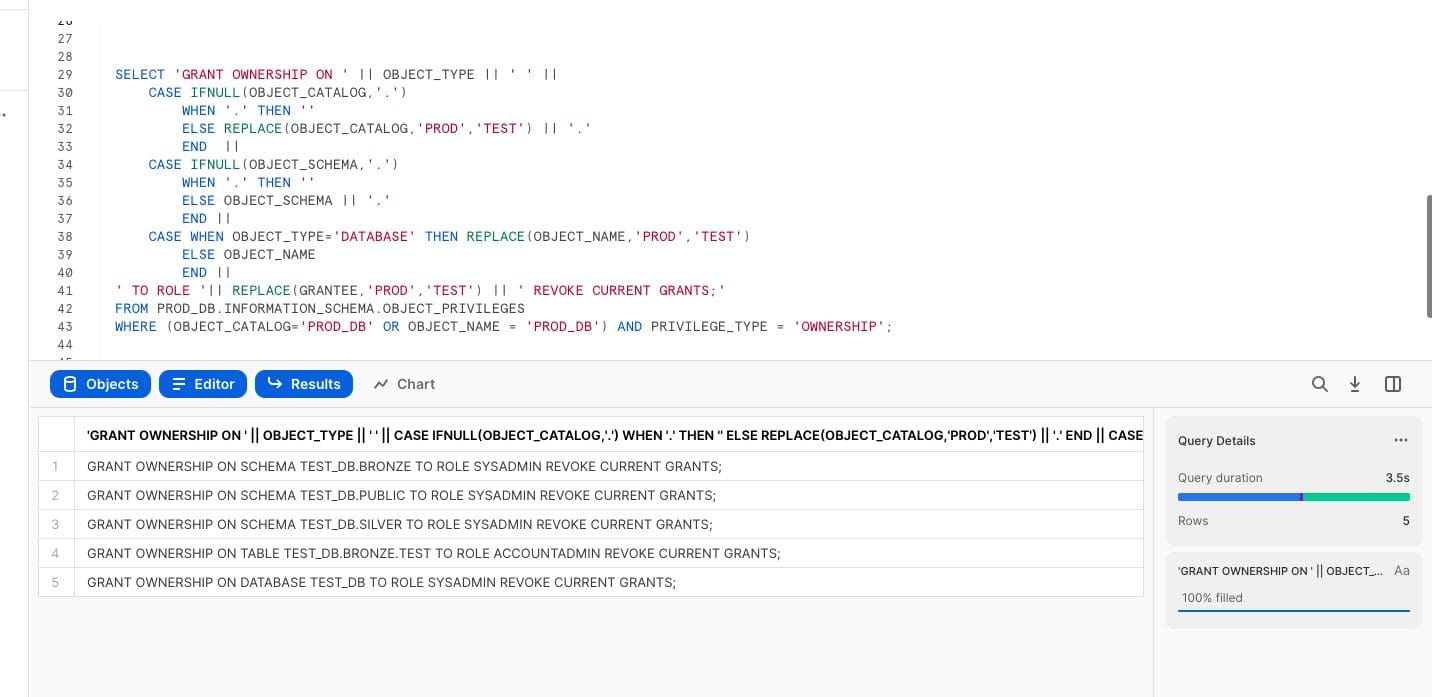Expand the GRANT OWNERSHIP column statistics card

(x=1280, y=571)
